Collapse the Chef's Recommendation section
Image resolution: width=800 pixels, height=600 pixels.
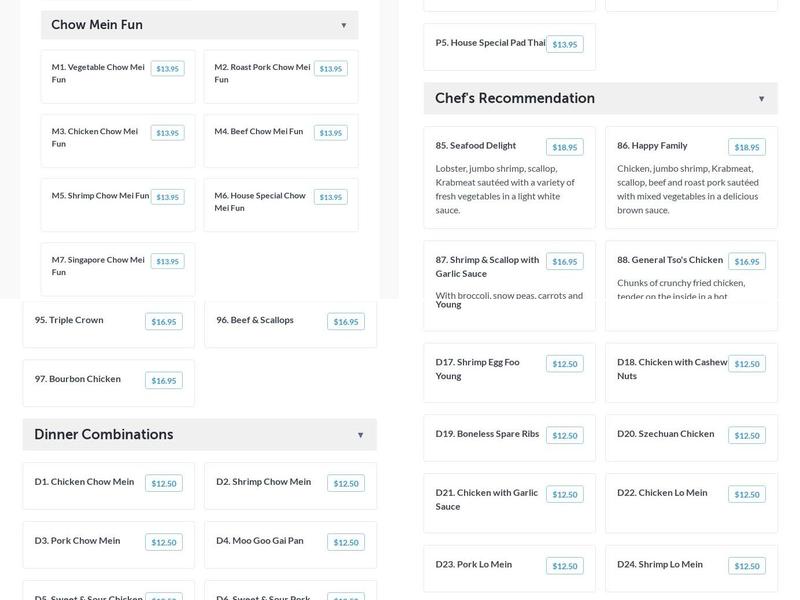761,99
